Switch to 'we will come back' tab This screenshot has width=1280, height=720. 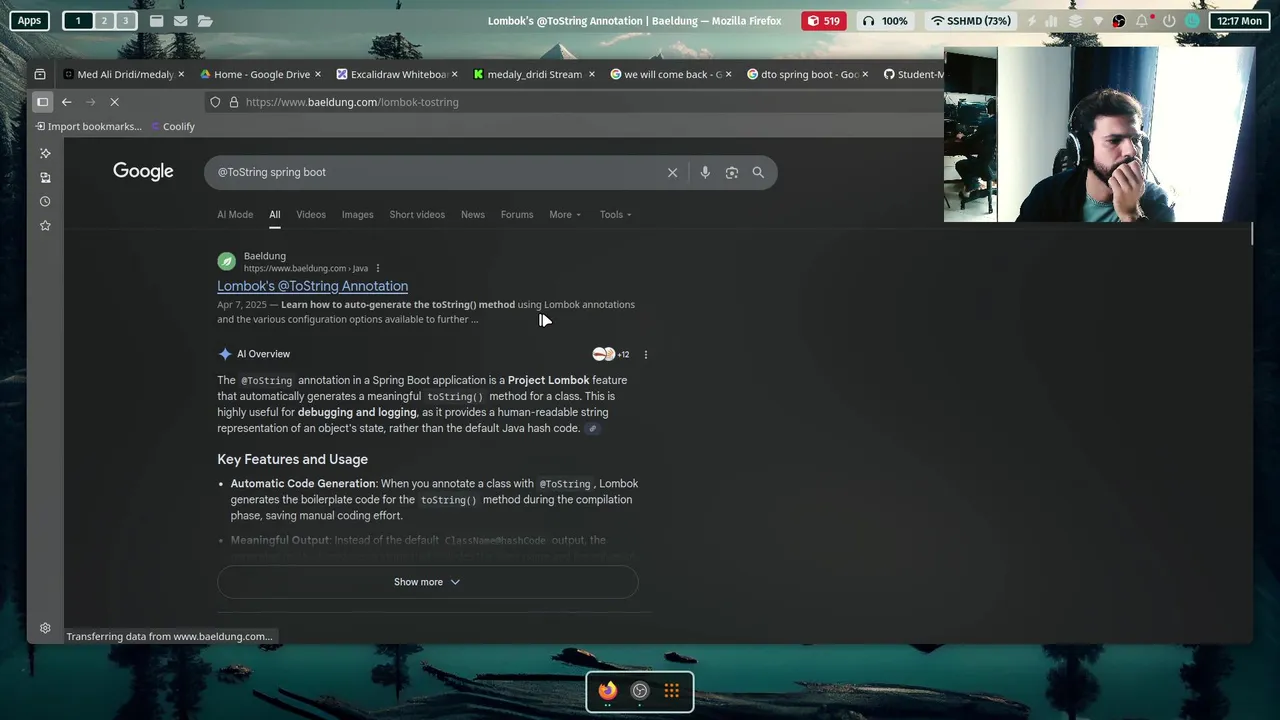pyautogui.click(x=665, y=74)
